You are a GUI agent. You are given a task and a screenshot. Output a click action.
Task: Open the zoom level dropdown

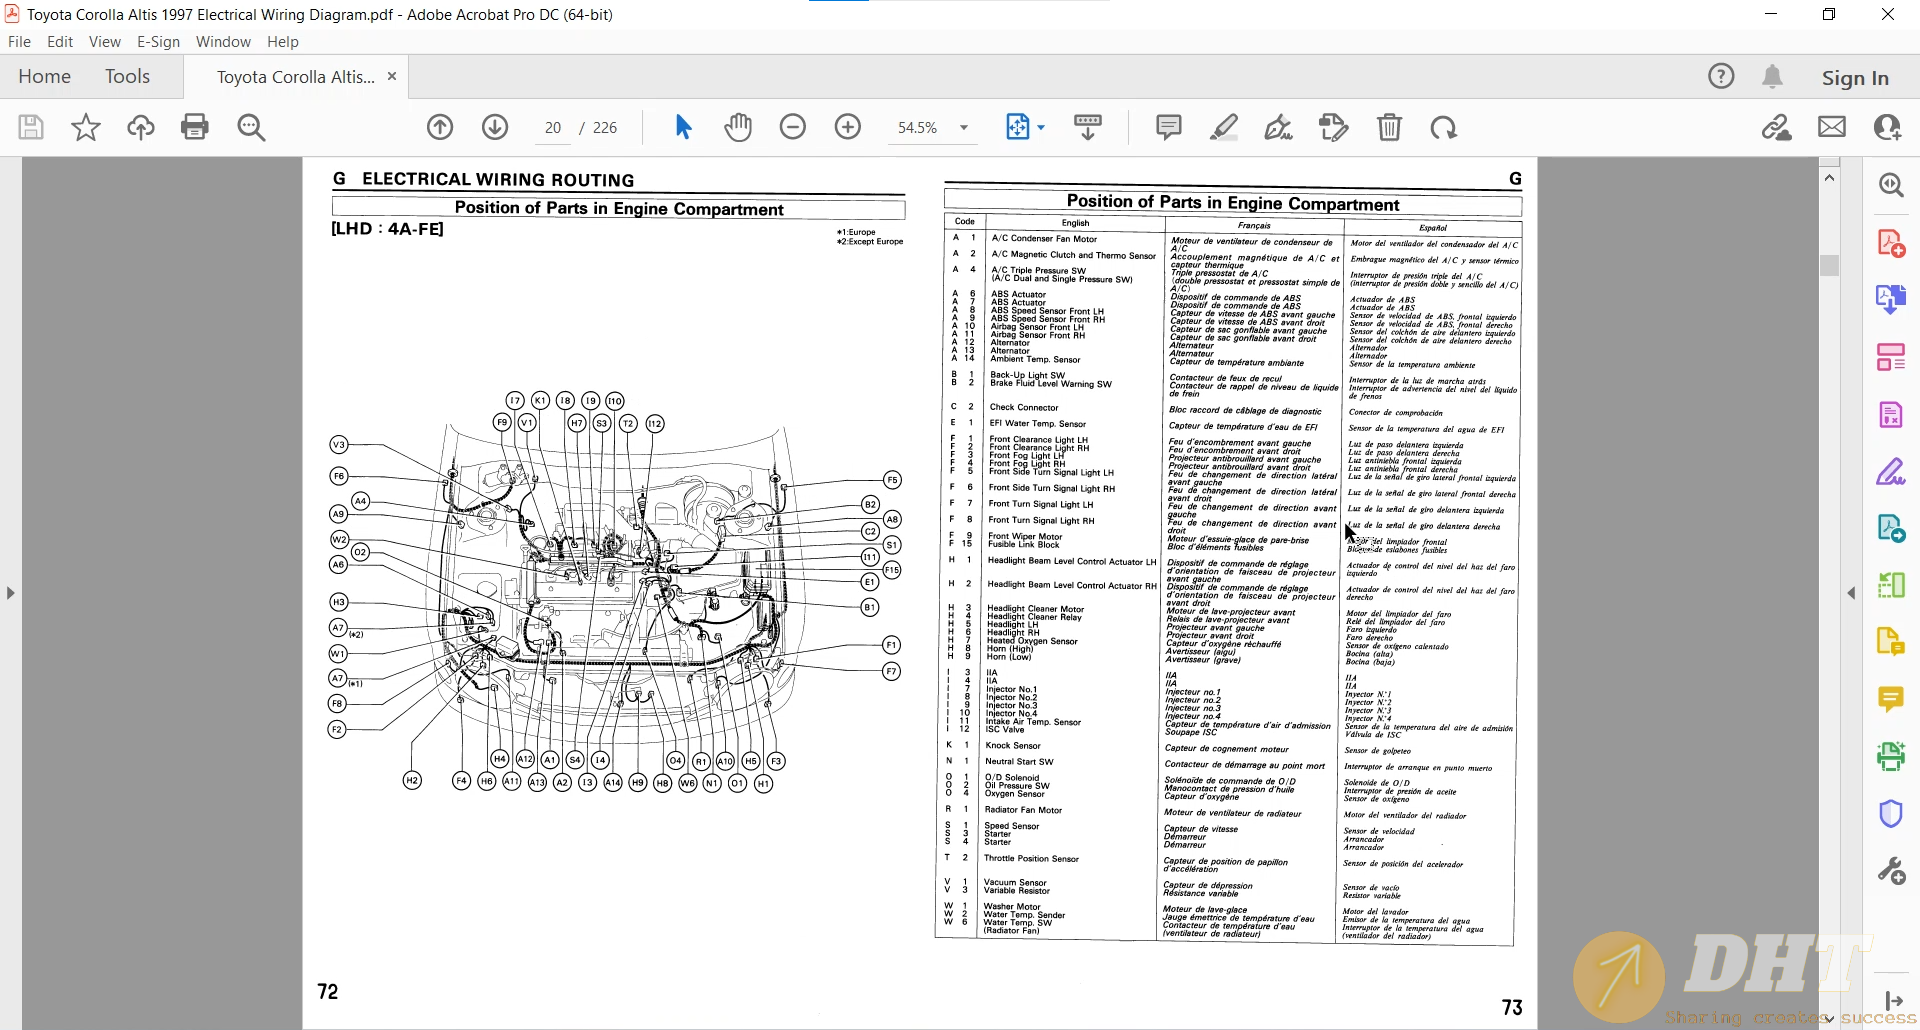pos(964,128)
